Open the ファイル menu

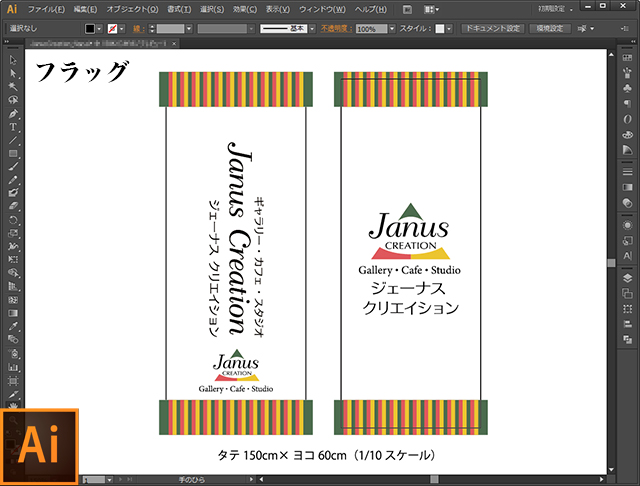(x=46, y=9)
